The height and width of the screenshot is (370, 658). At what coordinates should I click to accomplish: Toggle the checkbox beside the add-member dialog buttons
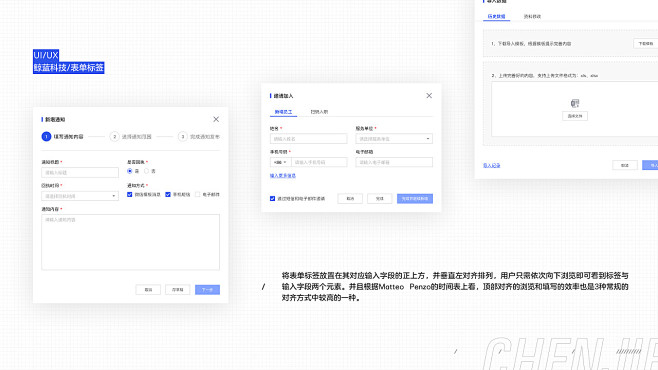272,198
